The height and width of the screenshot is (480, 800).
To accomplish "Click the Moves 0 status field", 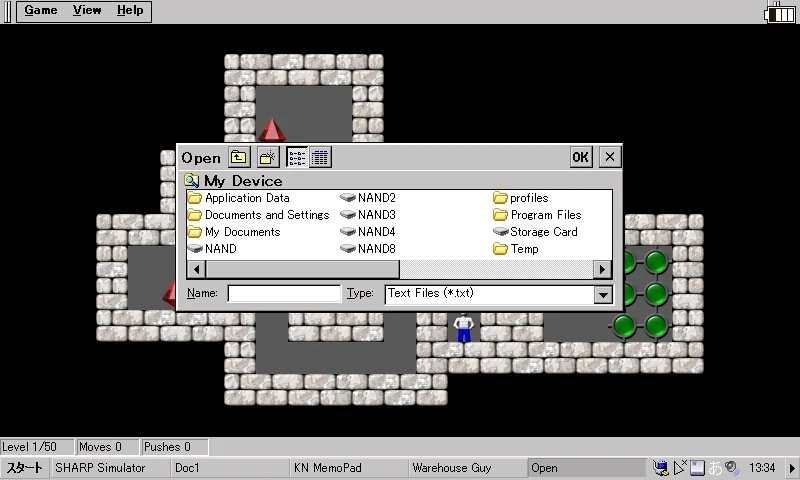I will point(107,447).
